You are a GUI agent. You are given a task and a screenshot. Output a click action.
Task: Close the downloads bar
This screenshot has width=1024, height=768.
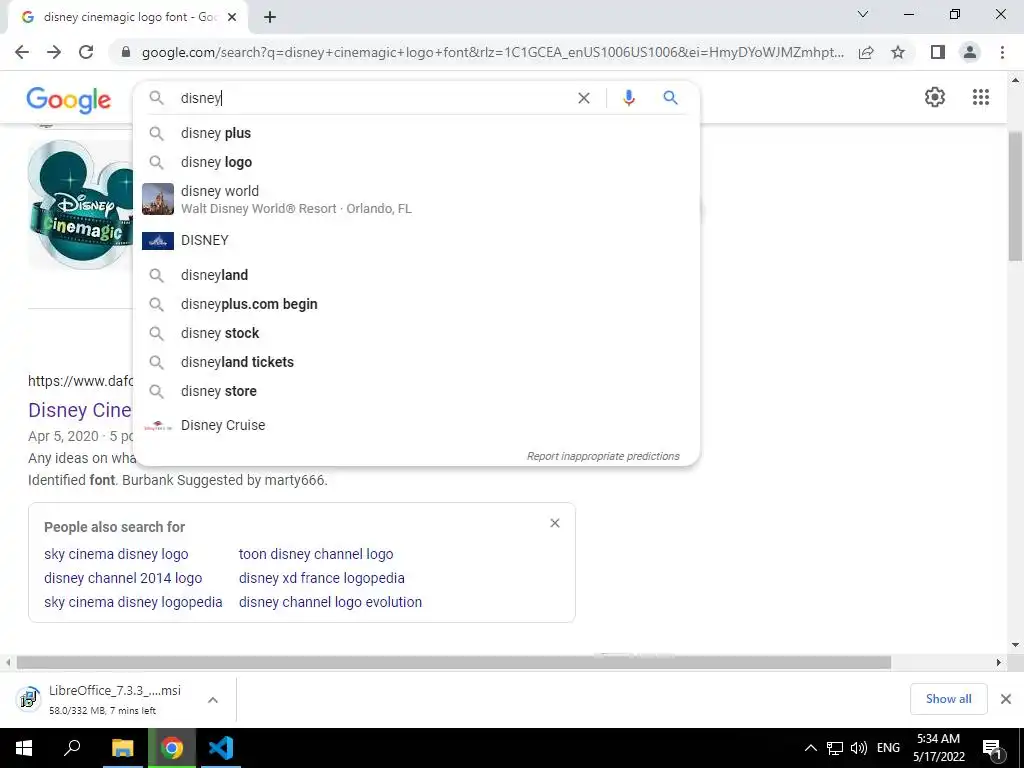(x=1006, y=699)
